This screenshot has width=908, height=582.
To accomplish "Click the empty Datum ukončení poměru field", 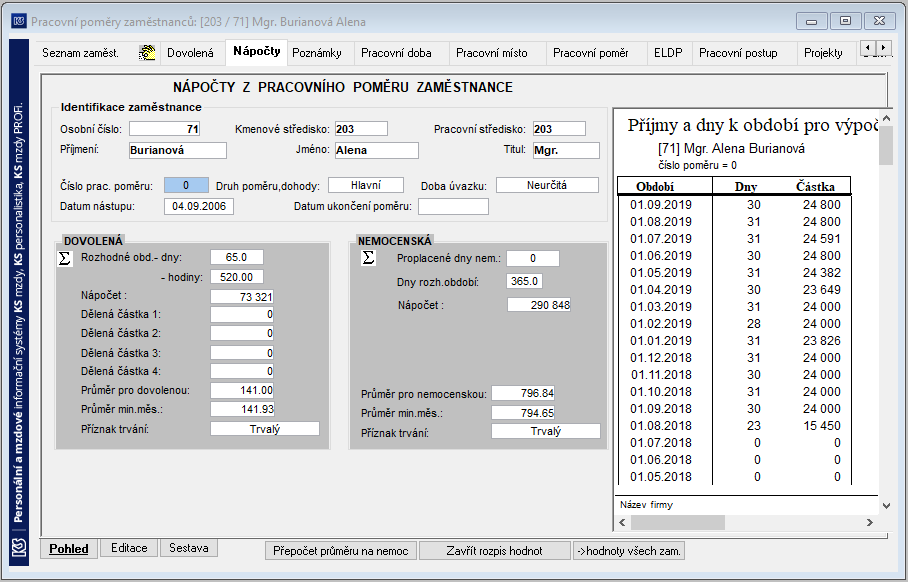I will (x=453, y=206).
